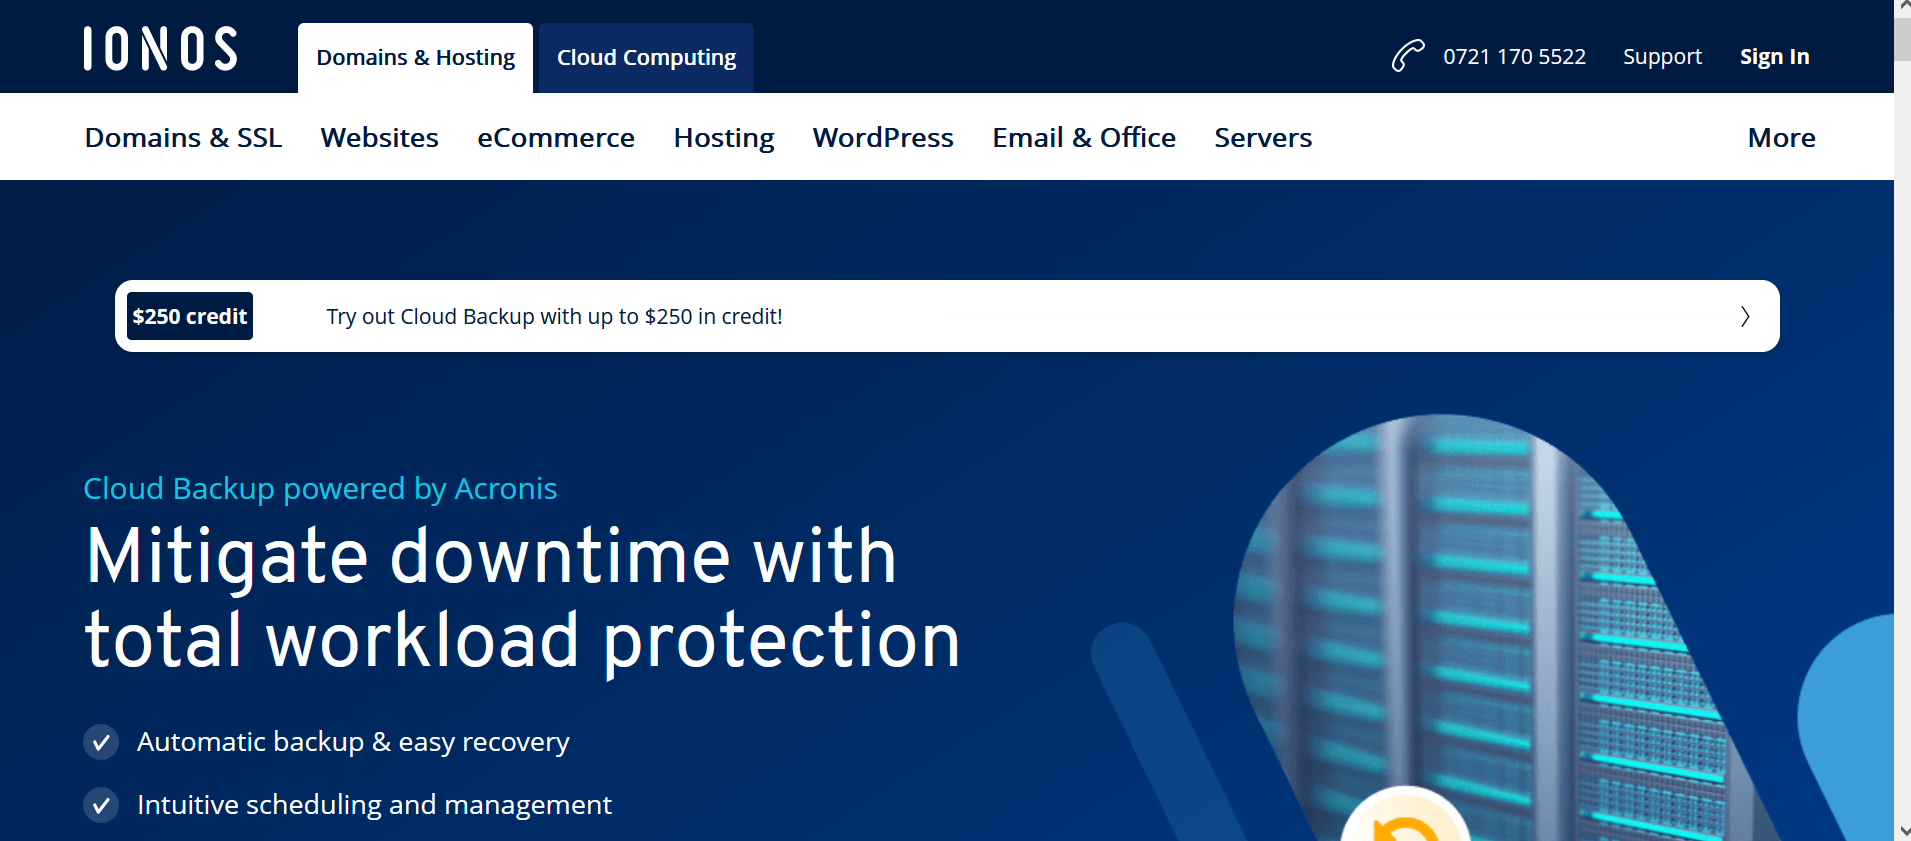This screenshot has height=841, width=1911.
Task: Open the Servers menu
Action: click(1263, 138)
